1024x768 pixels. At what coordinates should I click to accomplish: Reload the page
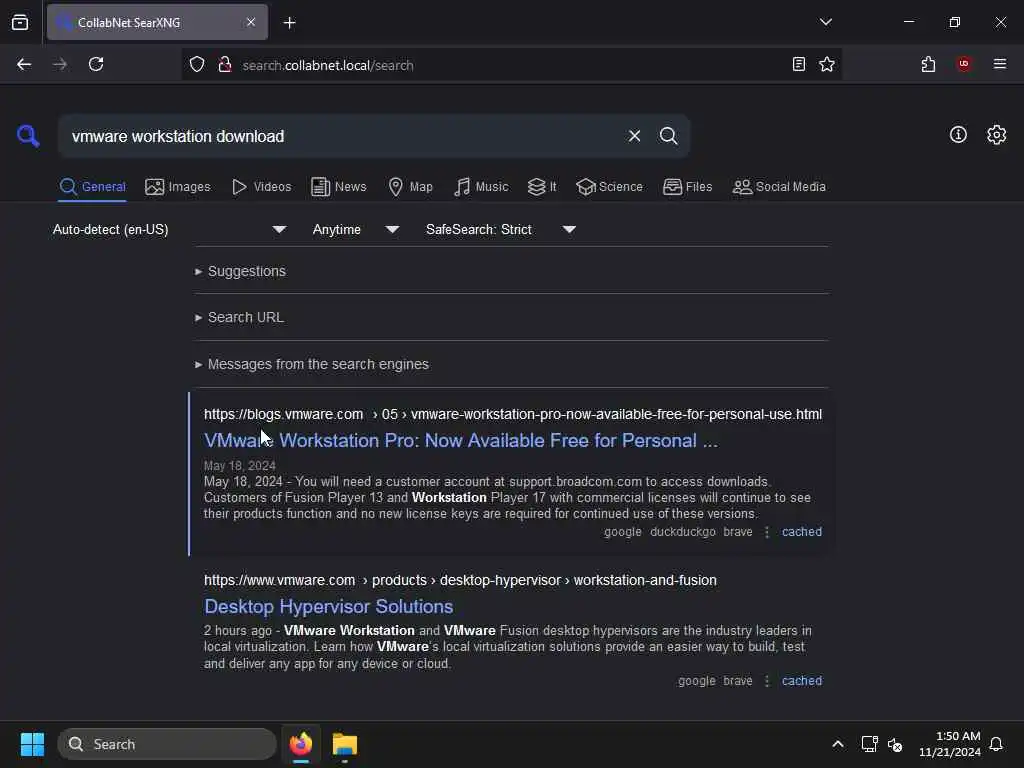pyautogui.click(x=96, y=64)
